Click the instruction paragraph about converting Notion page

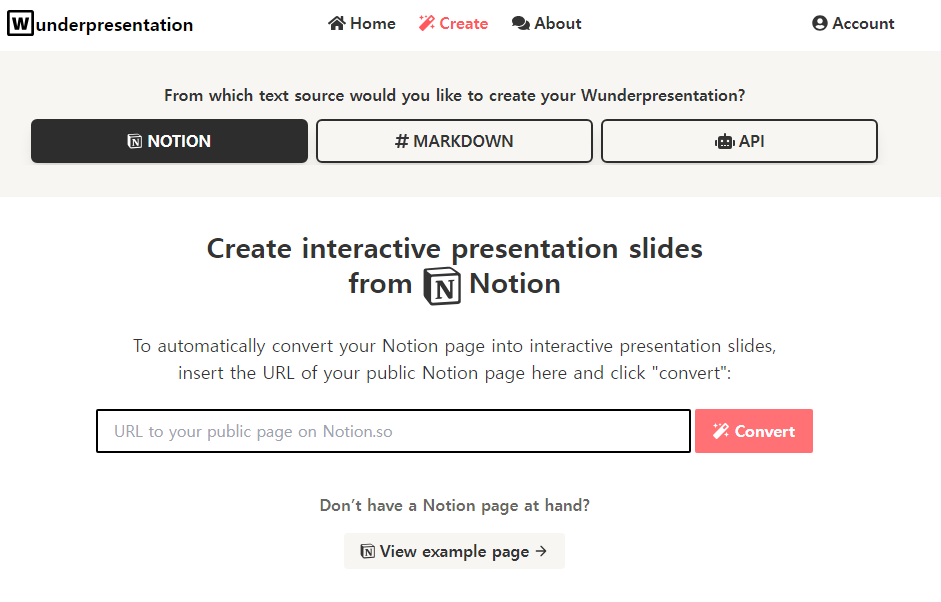pyautogui.click(x=454, y=359)
